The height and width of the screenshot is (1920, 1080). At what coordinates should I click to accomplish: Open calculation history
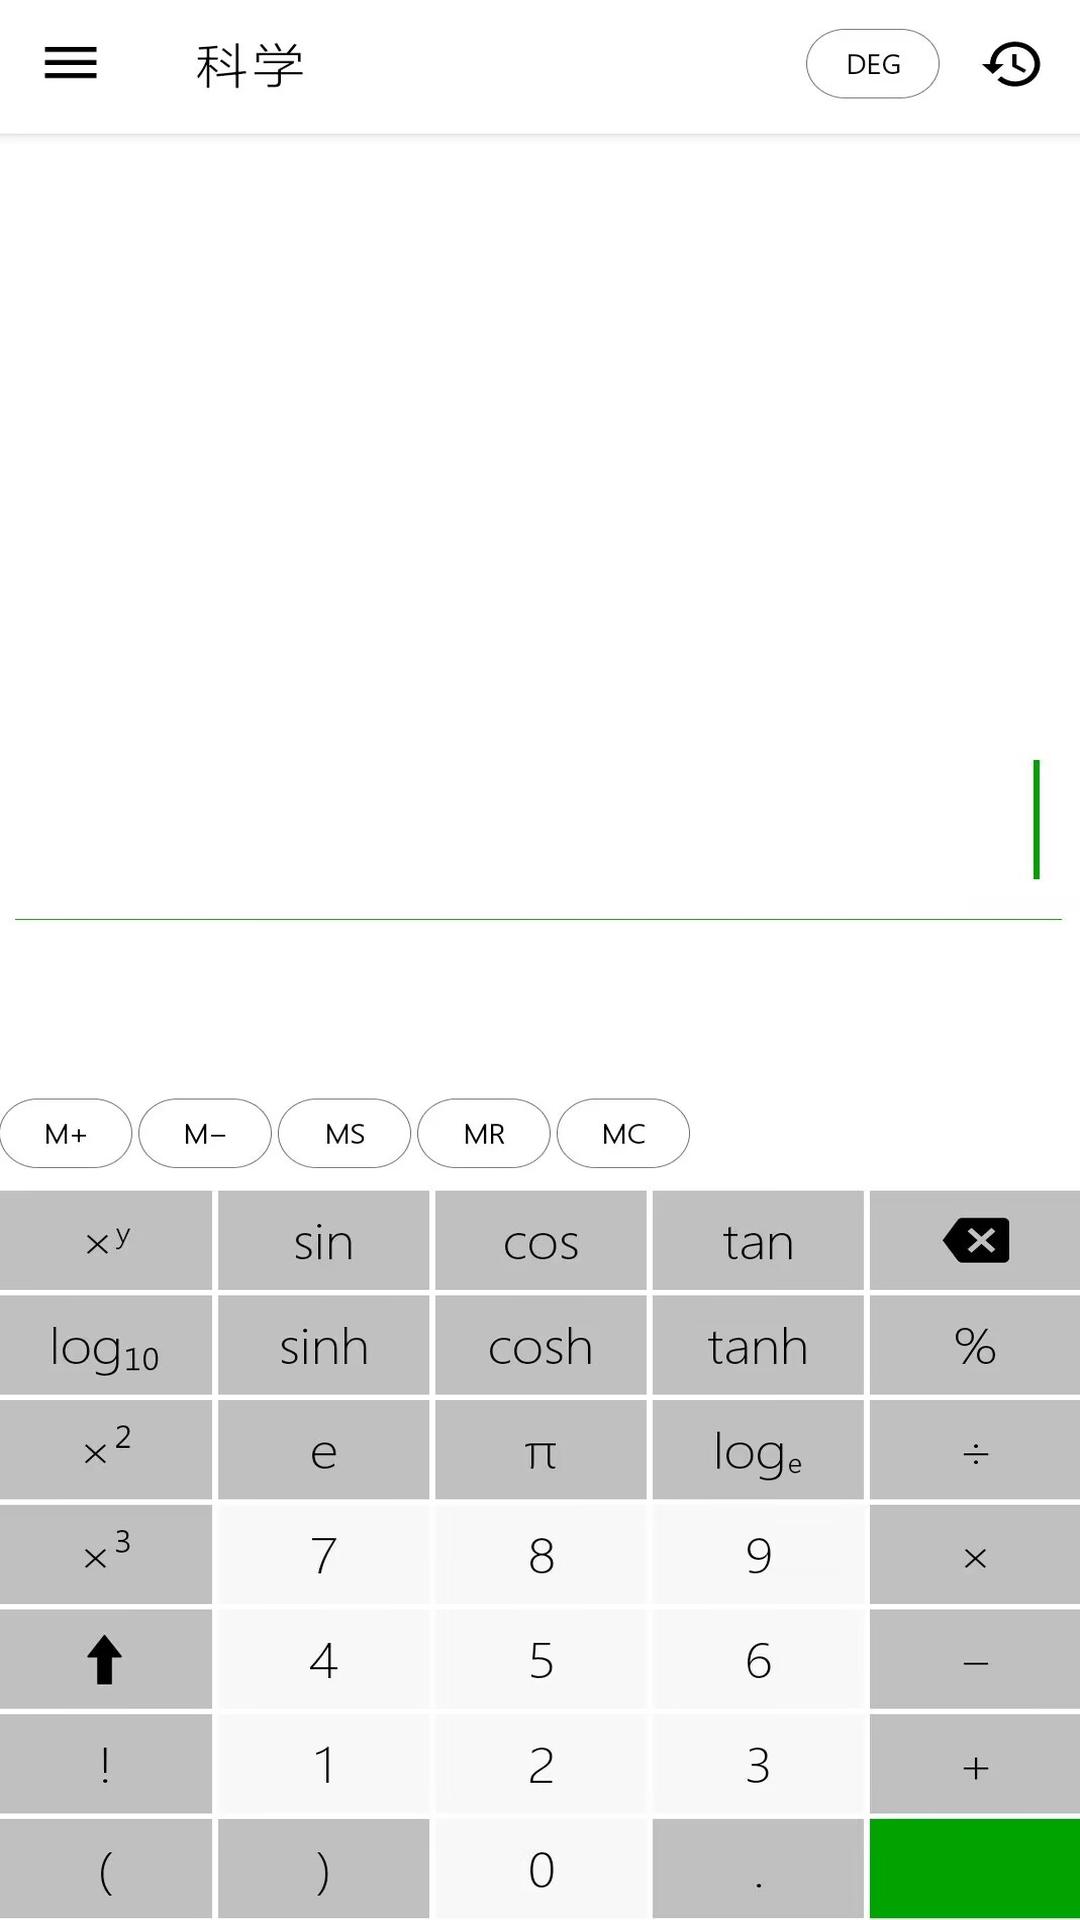pyautogui.click(x=1011, y=64)
